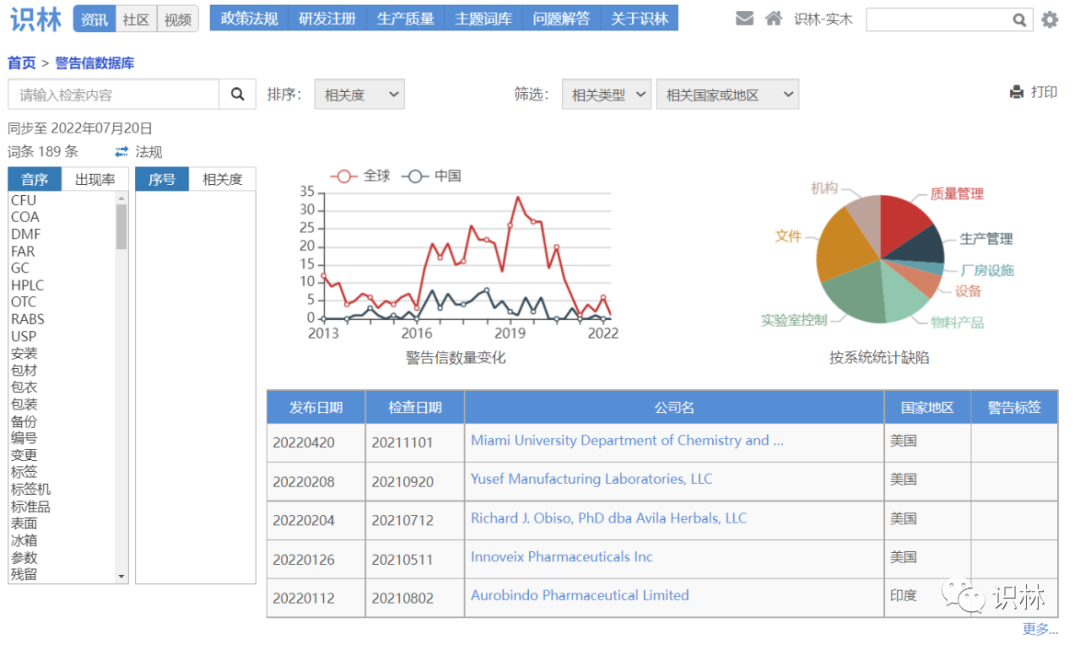Toggle the 中国 legend series
This screenshot has width=1080, height=645.
pos(431,176)
